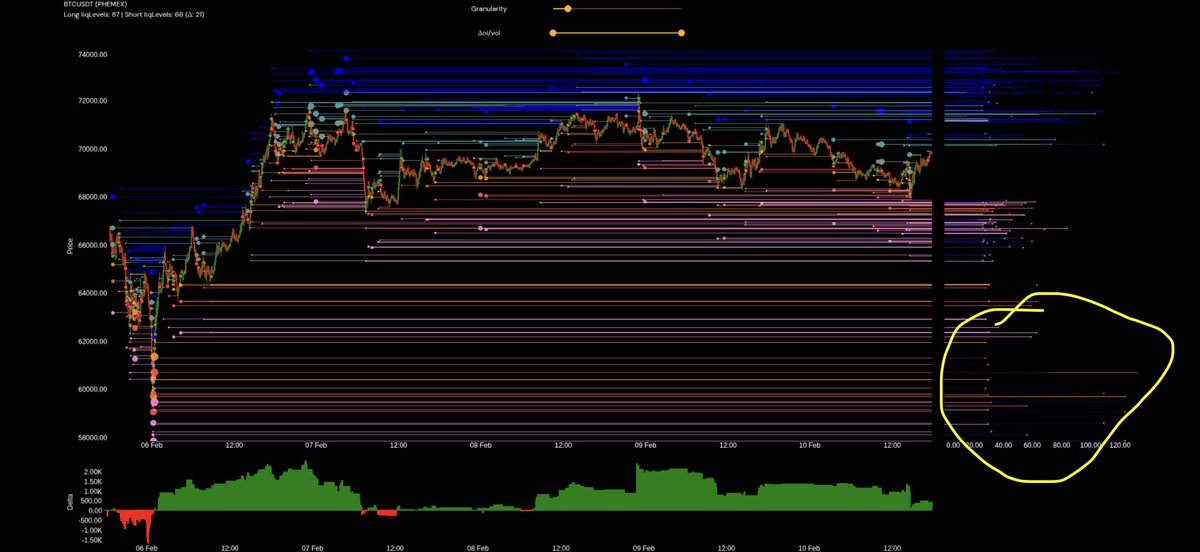Screen dimensions: 1200x552
Task: Click the 64000.00 price axis tick
Action: click(x=93, y=293)
